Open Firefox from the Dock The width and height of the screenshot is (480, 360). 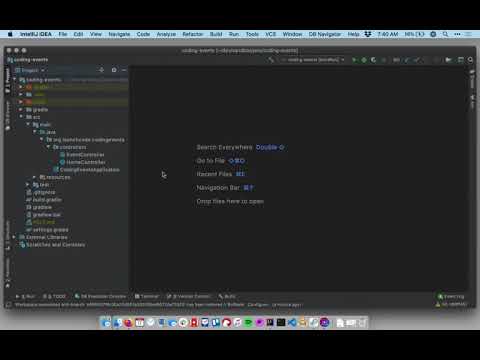coord(128,322)
